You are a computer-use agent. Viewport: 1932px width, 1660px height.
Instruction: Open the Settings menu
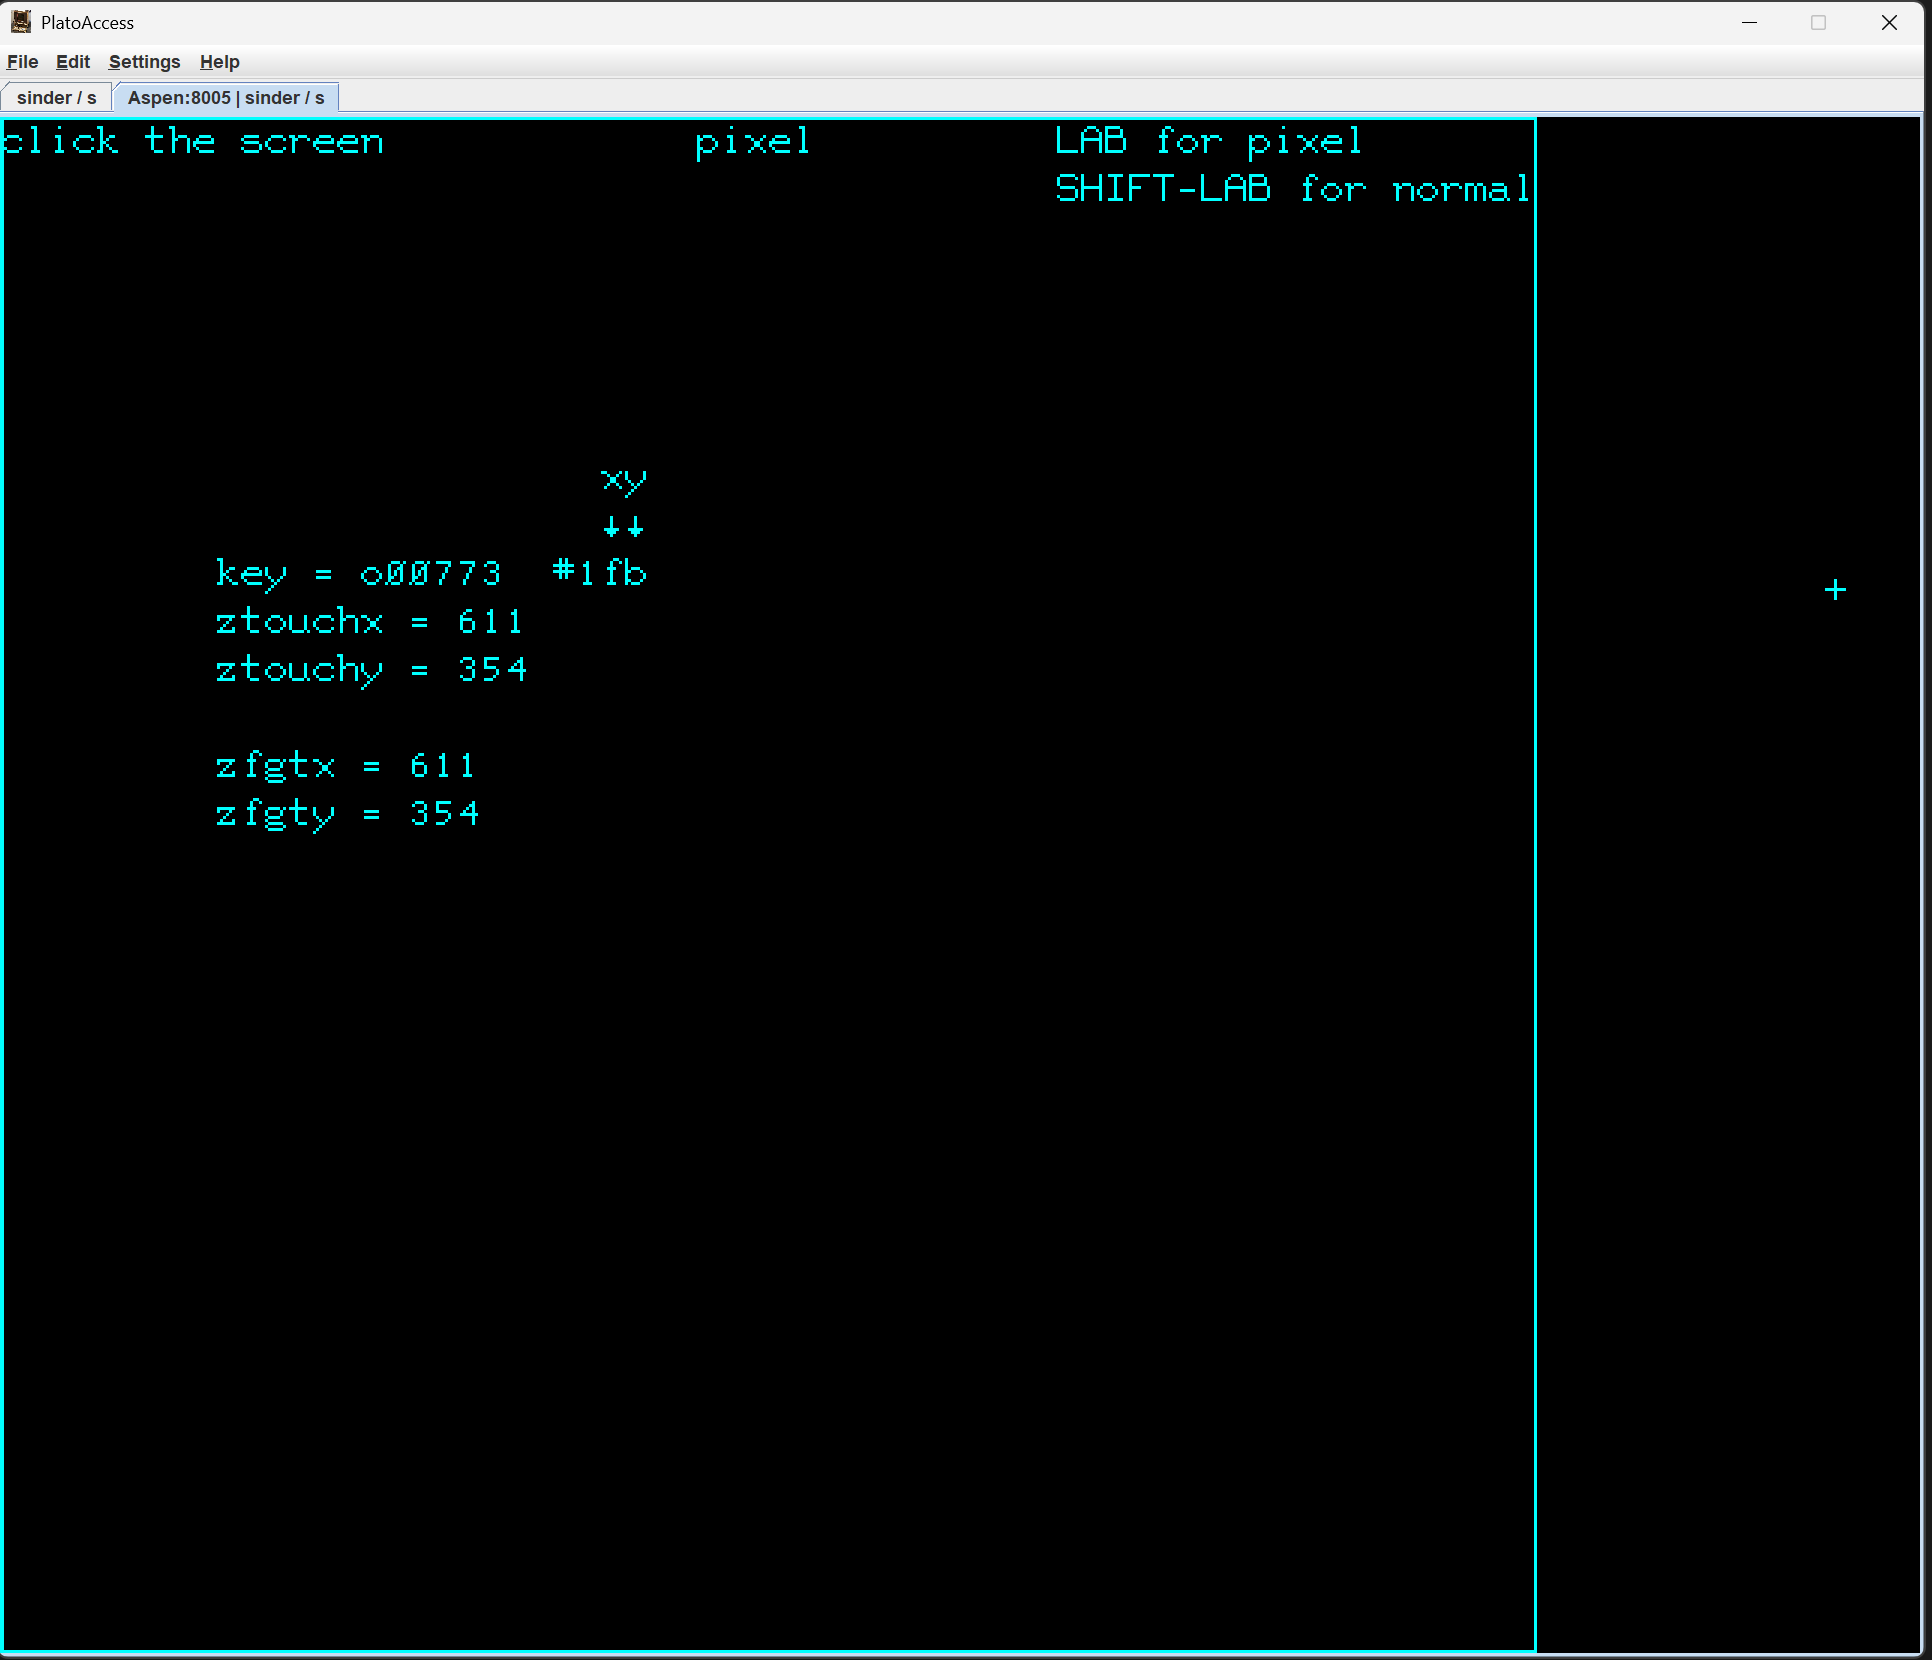144,62
